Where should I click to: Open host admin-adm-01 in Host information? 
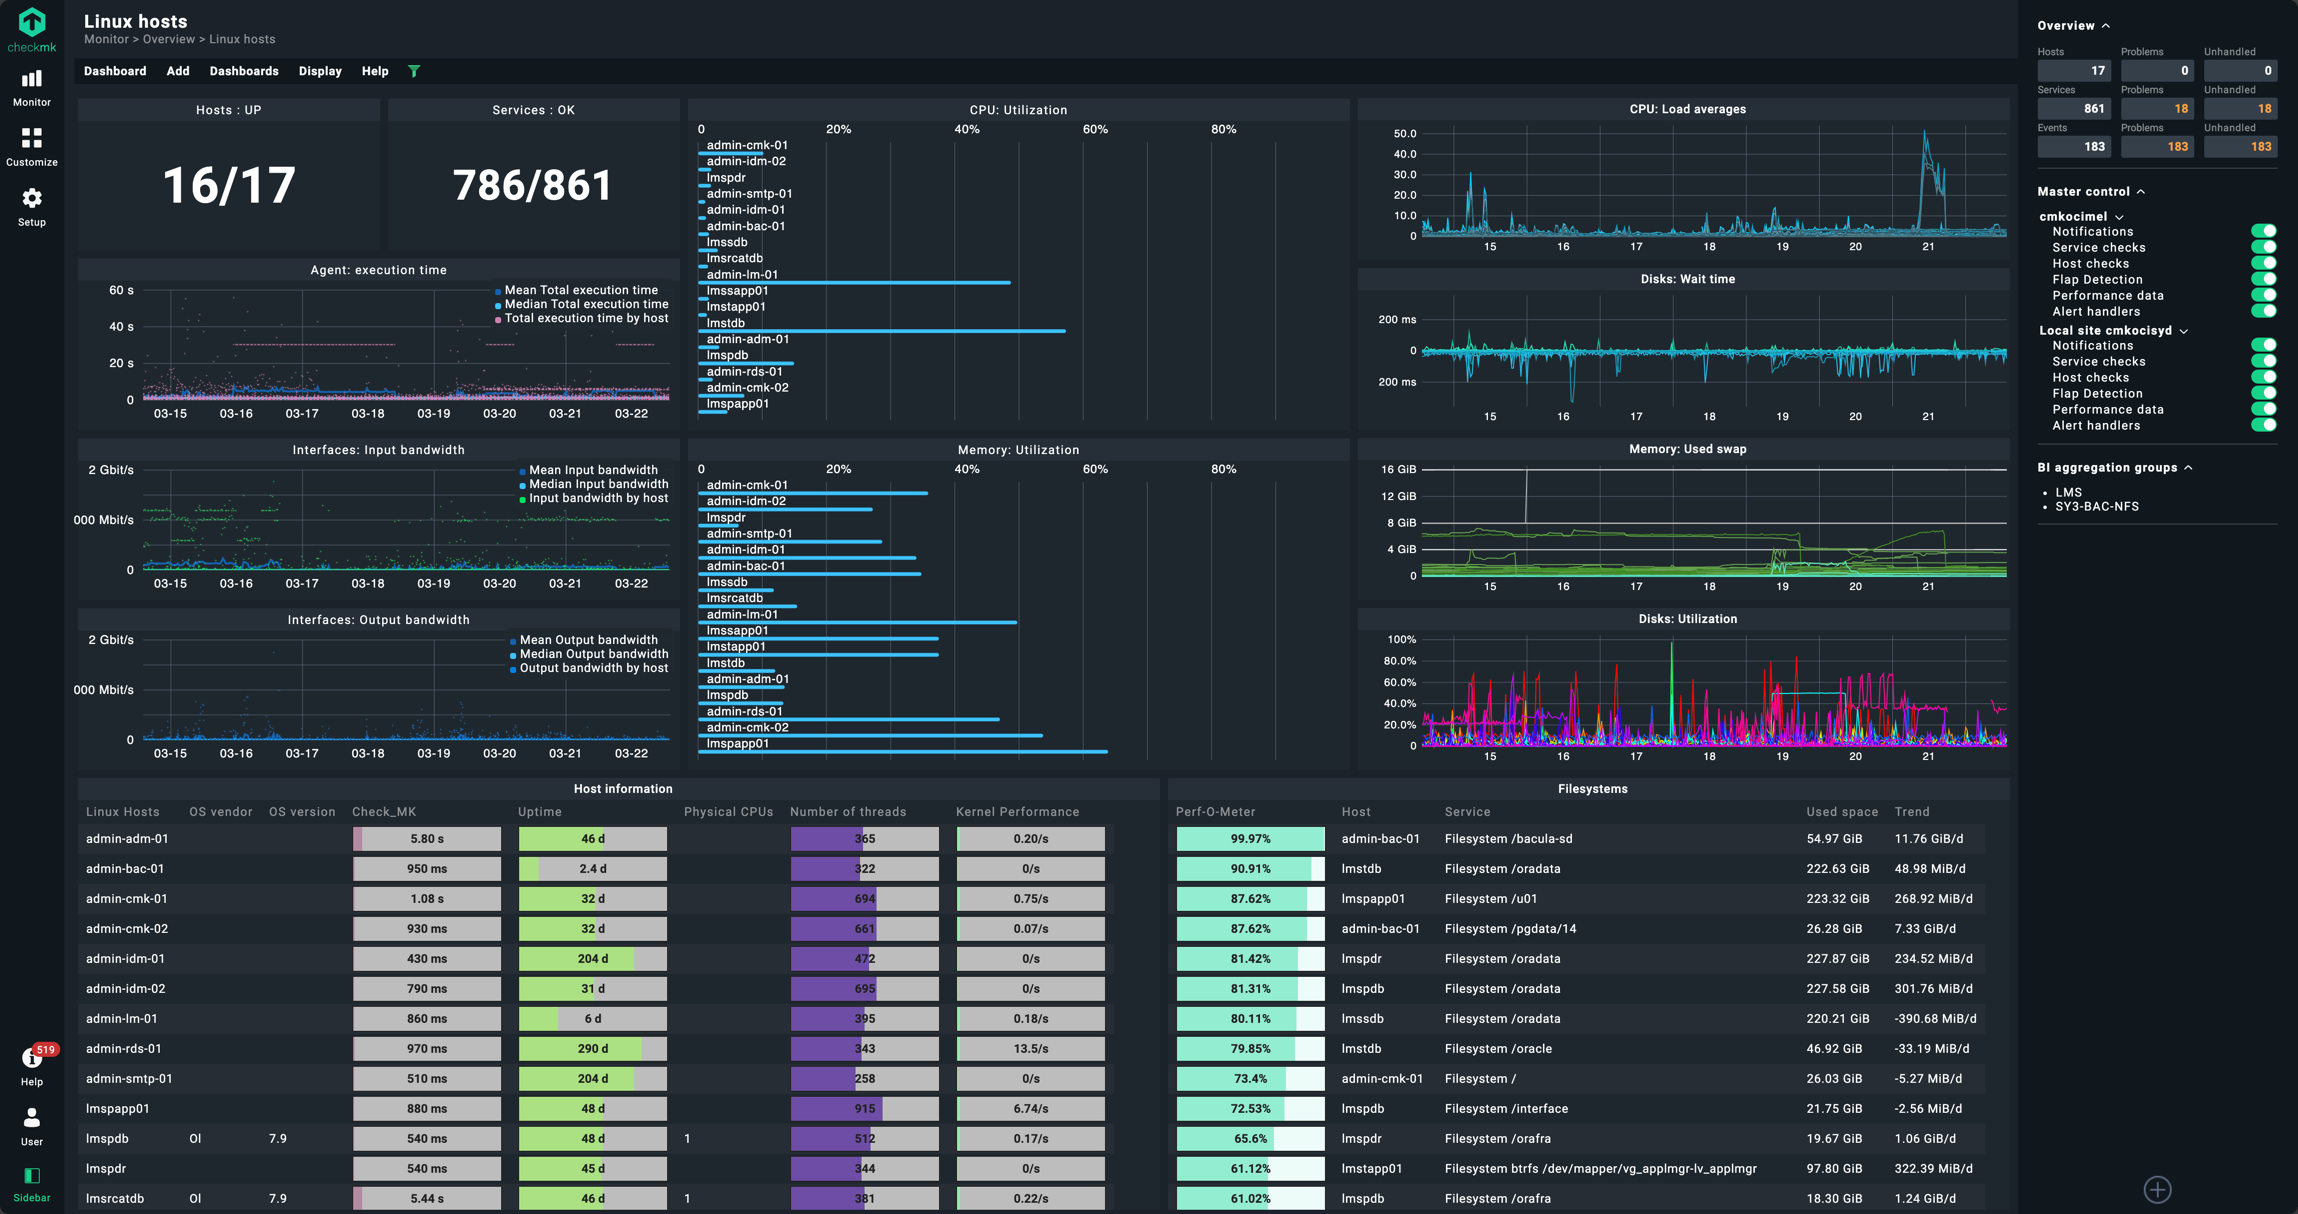(x=127, y=839)
